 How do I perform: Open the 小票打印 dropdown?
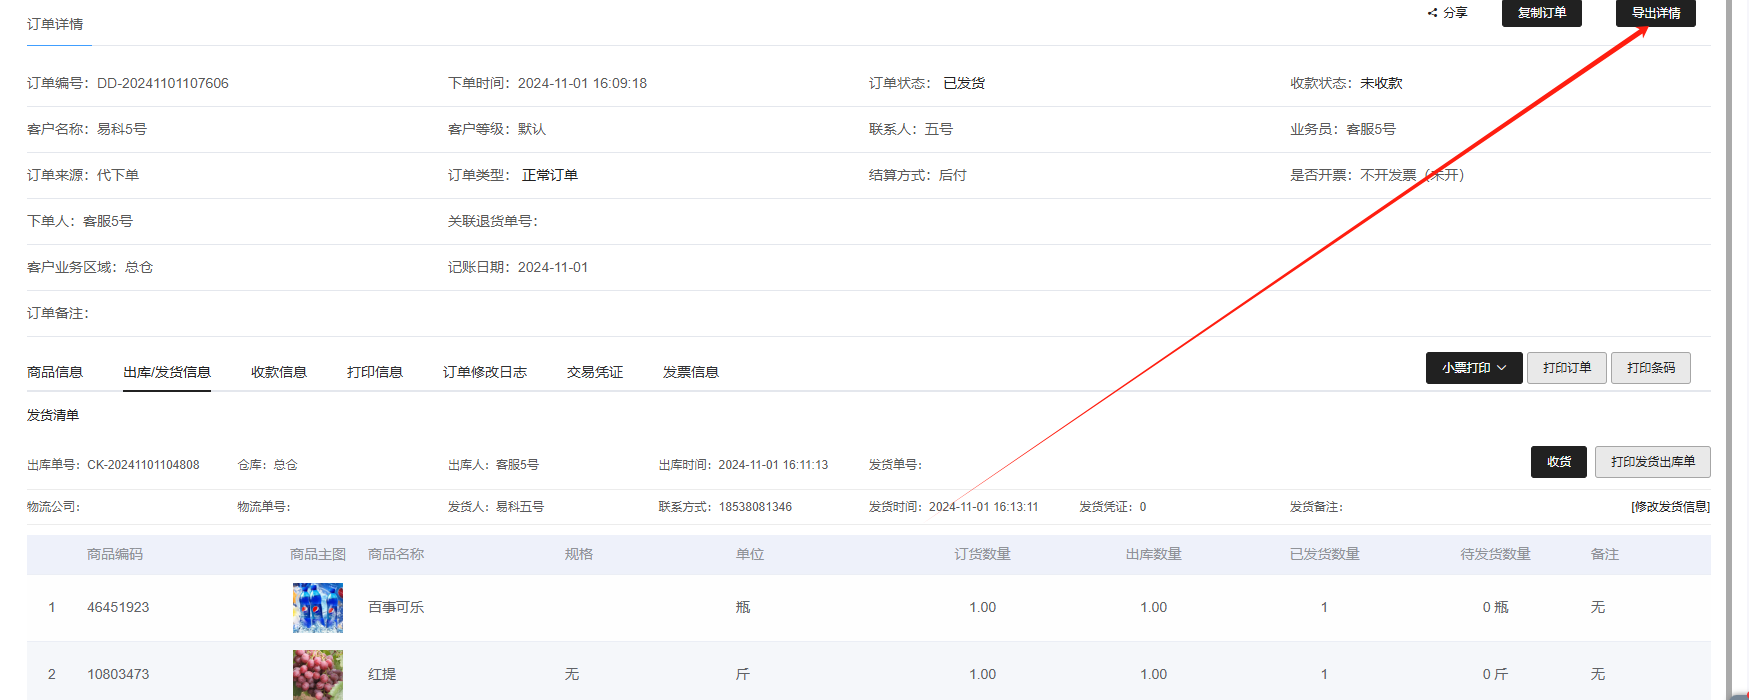pos(1473,368)
